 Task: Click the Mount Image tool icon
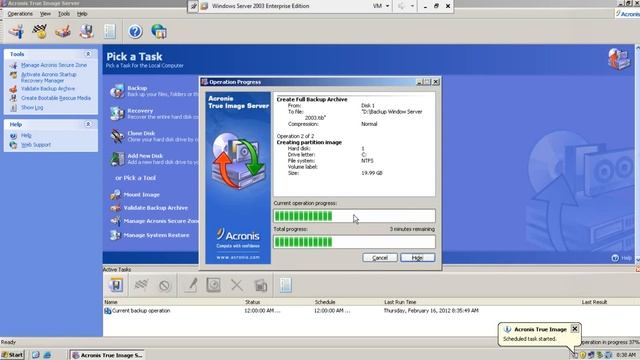coord(116,195)
